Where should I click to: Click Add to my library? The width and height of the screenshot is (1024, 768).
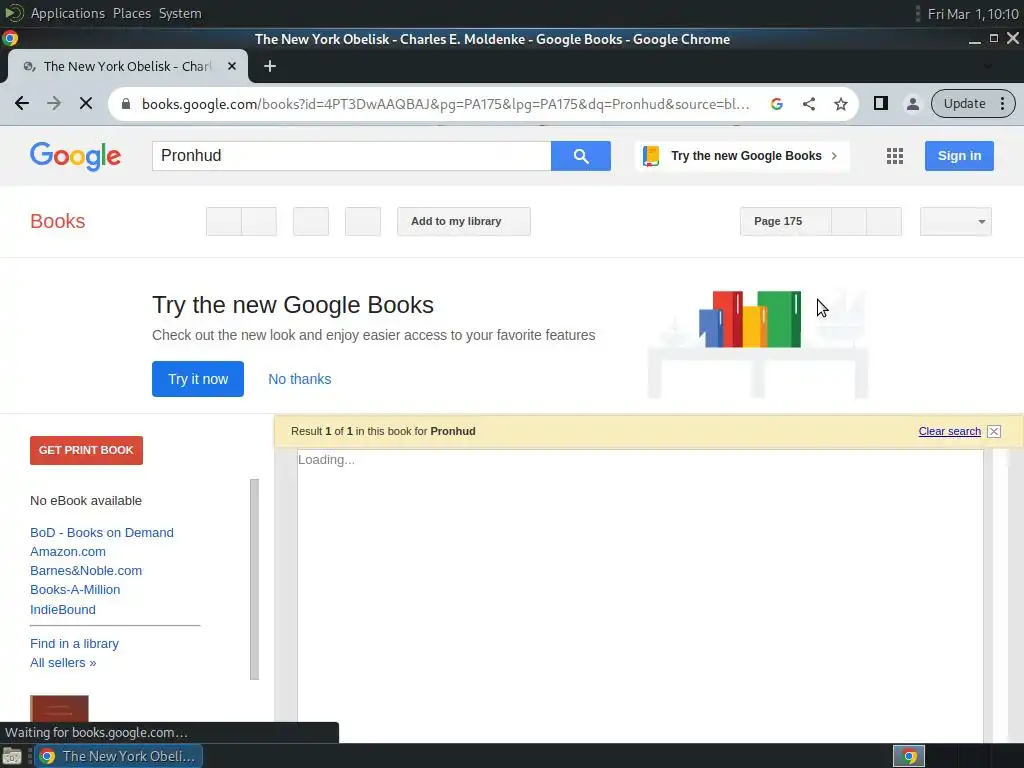[464, 221]
